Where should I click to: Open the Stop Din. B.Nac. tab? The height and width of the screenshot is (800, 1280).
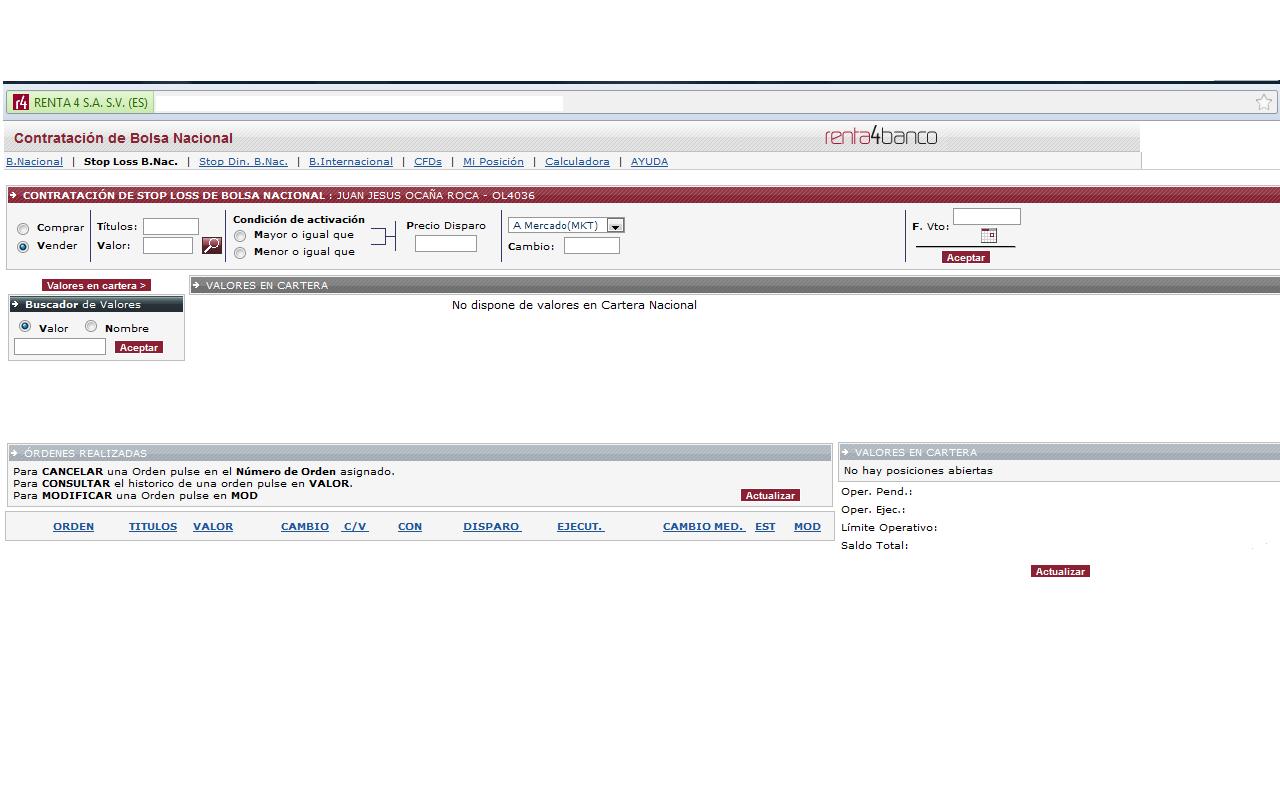(x=243, y=161)
